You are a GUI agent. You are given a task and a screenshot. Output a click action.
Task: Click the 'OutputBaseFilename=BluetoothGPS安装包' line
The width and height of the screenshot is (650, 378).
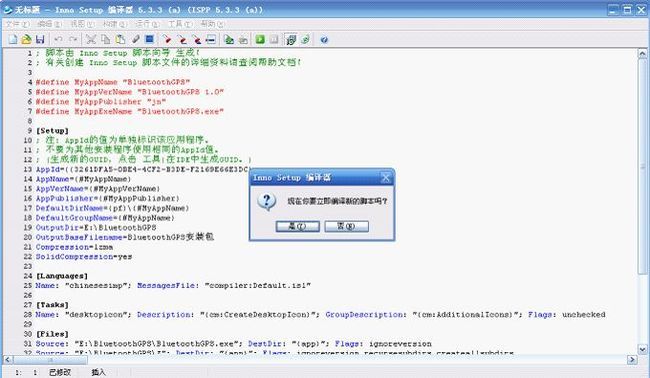click(124, 237)
